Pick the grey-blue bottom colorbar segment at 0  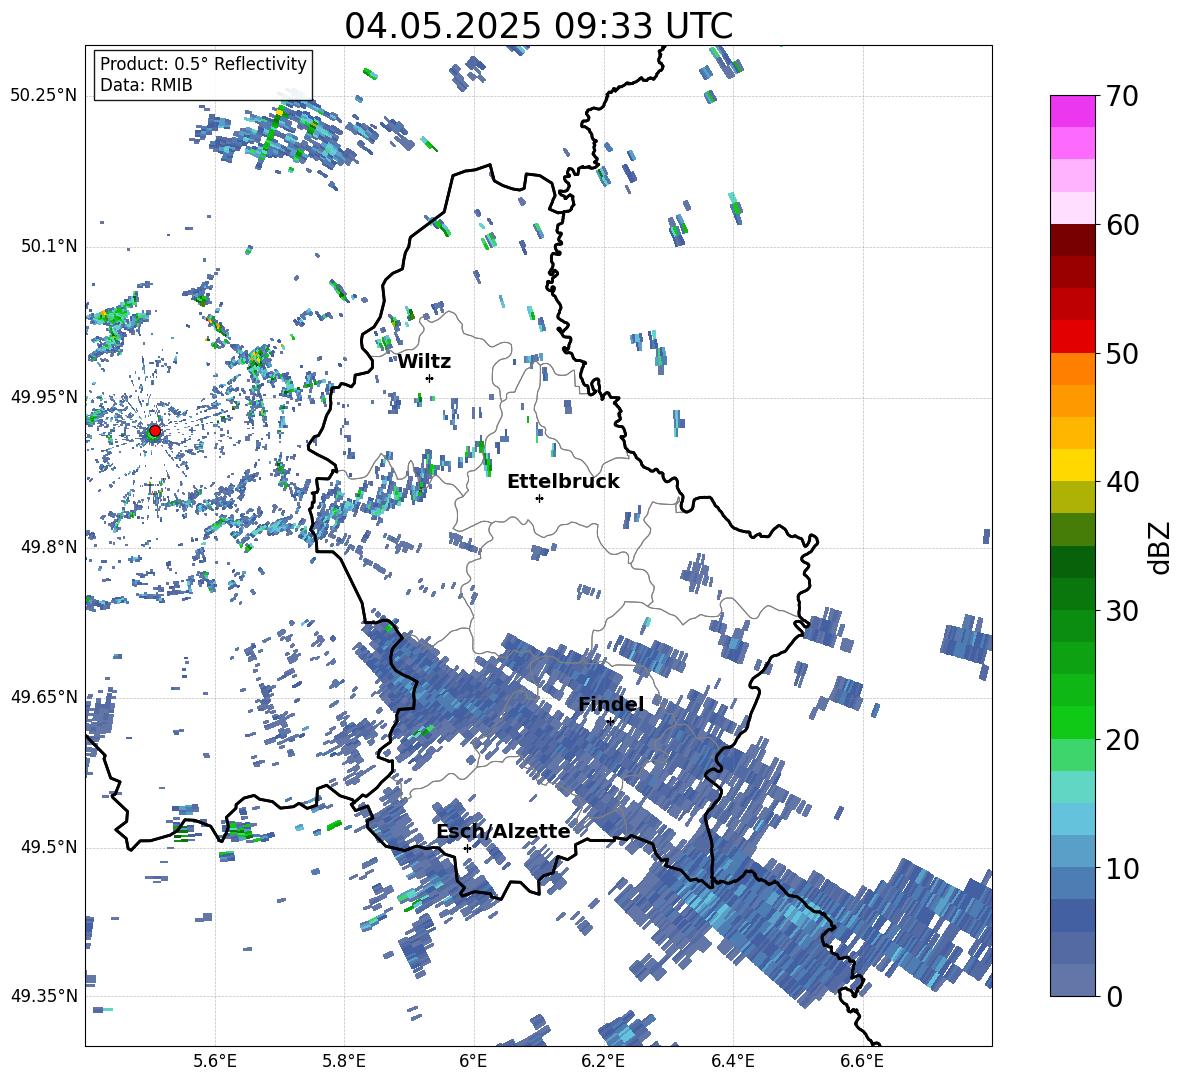coord(1072,980)
